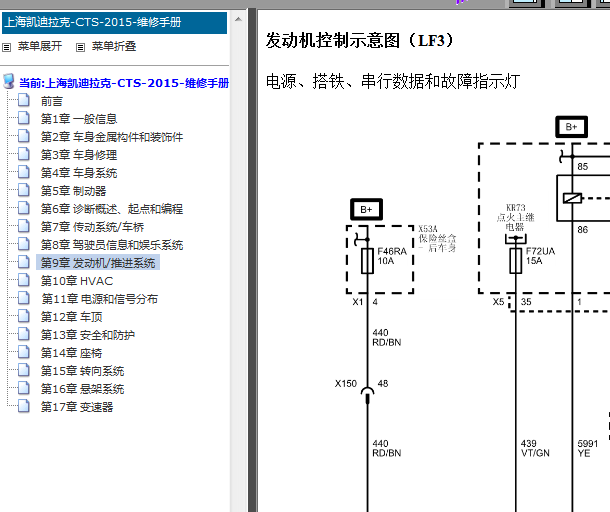
Task: Open 第1章 一般信息 chapter
Action: click(x=79, y=119)
